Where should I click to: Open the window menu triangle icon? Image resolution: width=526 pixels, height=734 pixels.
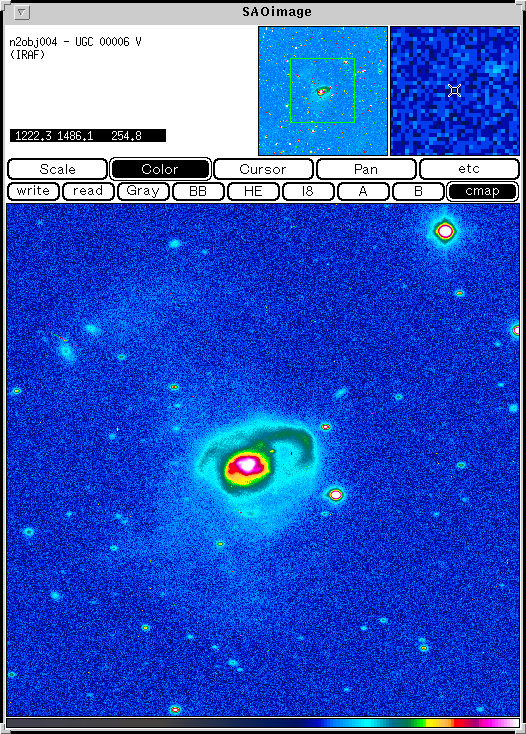pyautogui.click(x=22, y=12)
